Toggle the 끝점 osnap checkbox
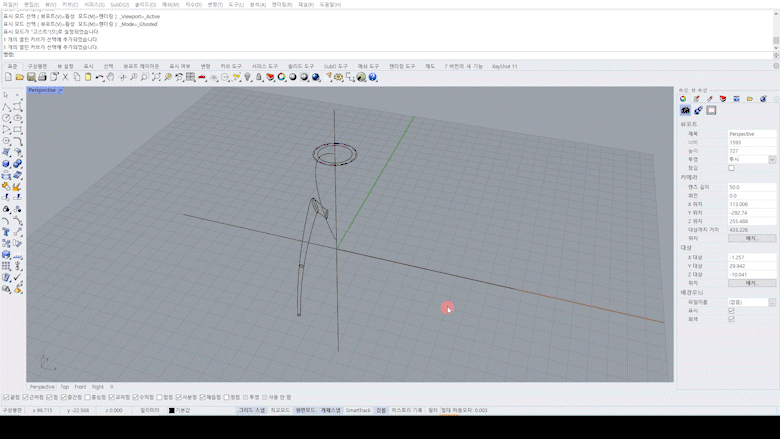This screenshot has height=439, width=780. tap(6, 397)
